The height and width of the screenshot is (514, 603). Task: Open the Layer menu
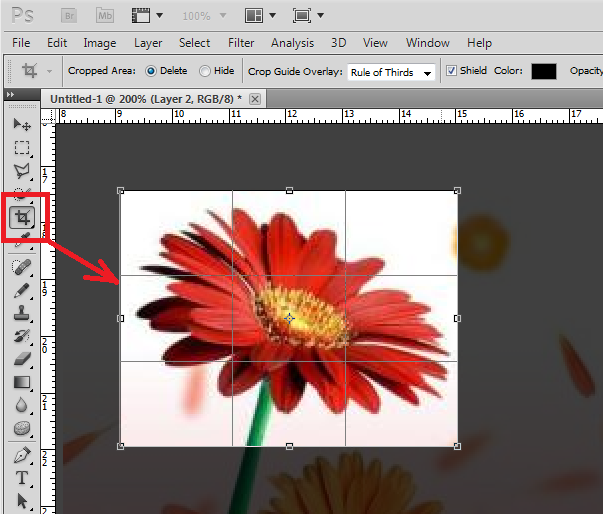(x=148, y=43)
